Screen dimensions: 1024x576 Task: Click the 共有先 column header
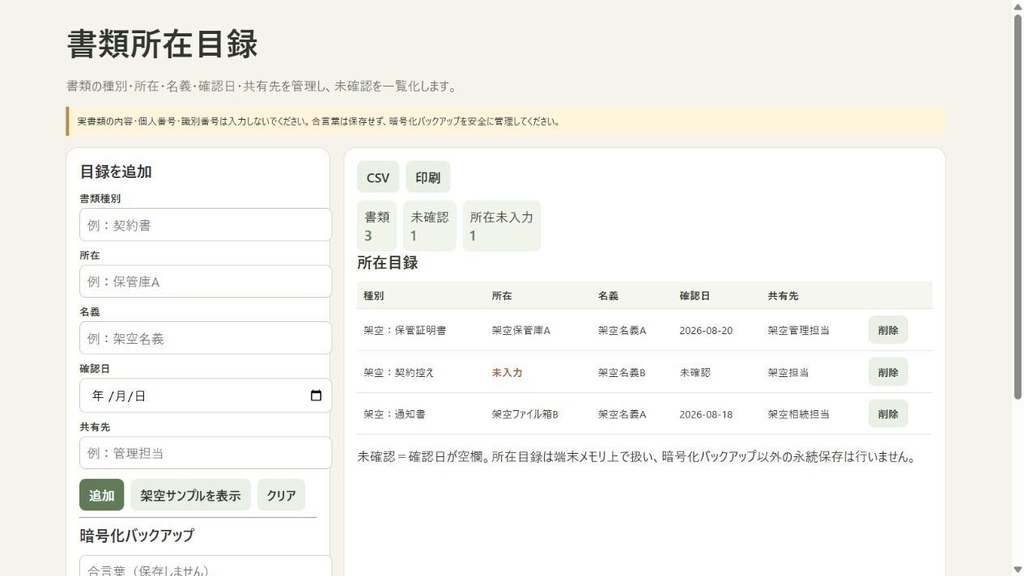tap(783, 296)
